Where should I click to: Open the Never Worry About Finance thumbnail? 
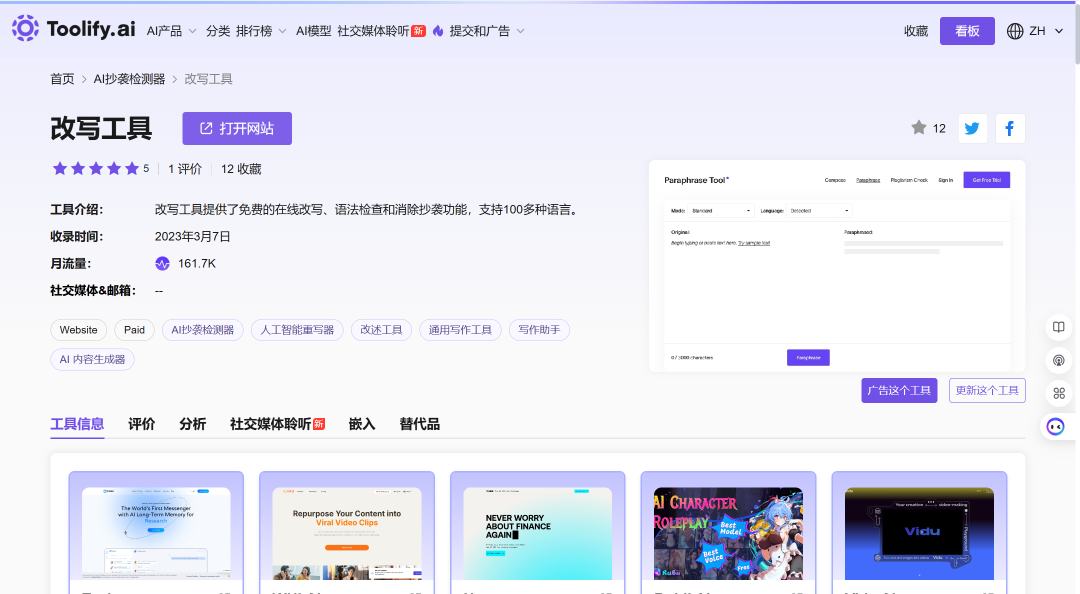tap(537, 533)
